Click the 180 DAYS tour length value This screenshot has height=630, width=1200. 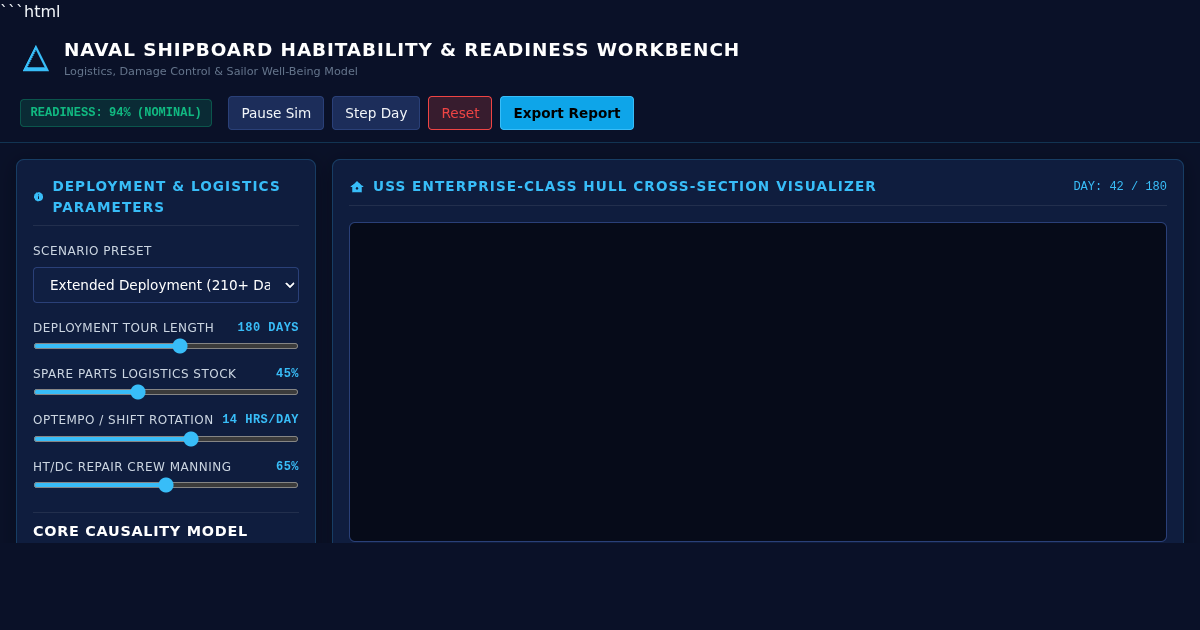tap(268, 328)
